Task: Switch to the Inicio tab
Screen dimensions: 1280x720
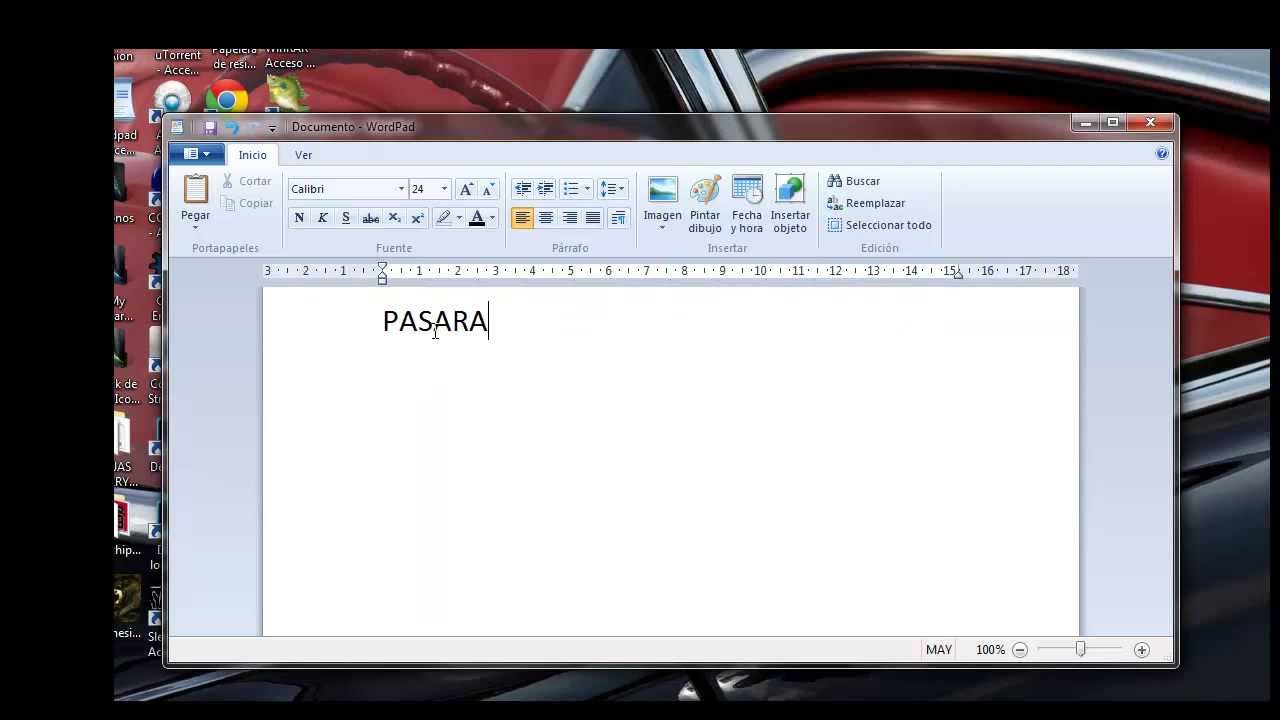Action: (x=252, y=155)
